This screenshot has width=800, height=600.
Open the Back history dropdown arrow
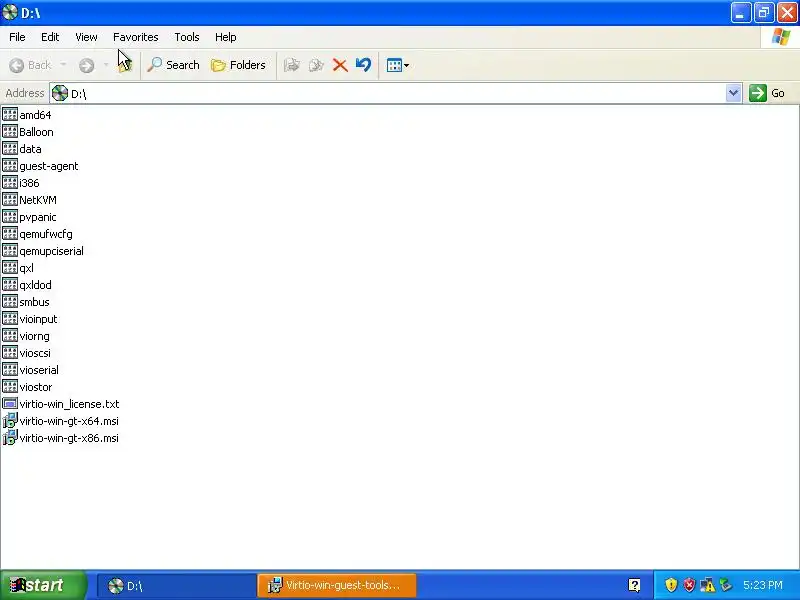[x=63, y=65]
